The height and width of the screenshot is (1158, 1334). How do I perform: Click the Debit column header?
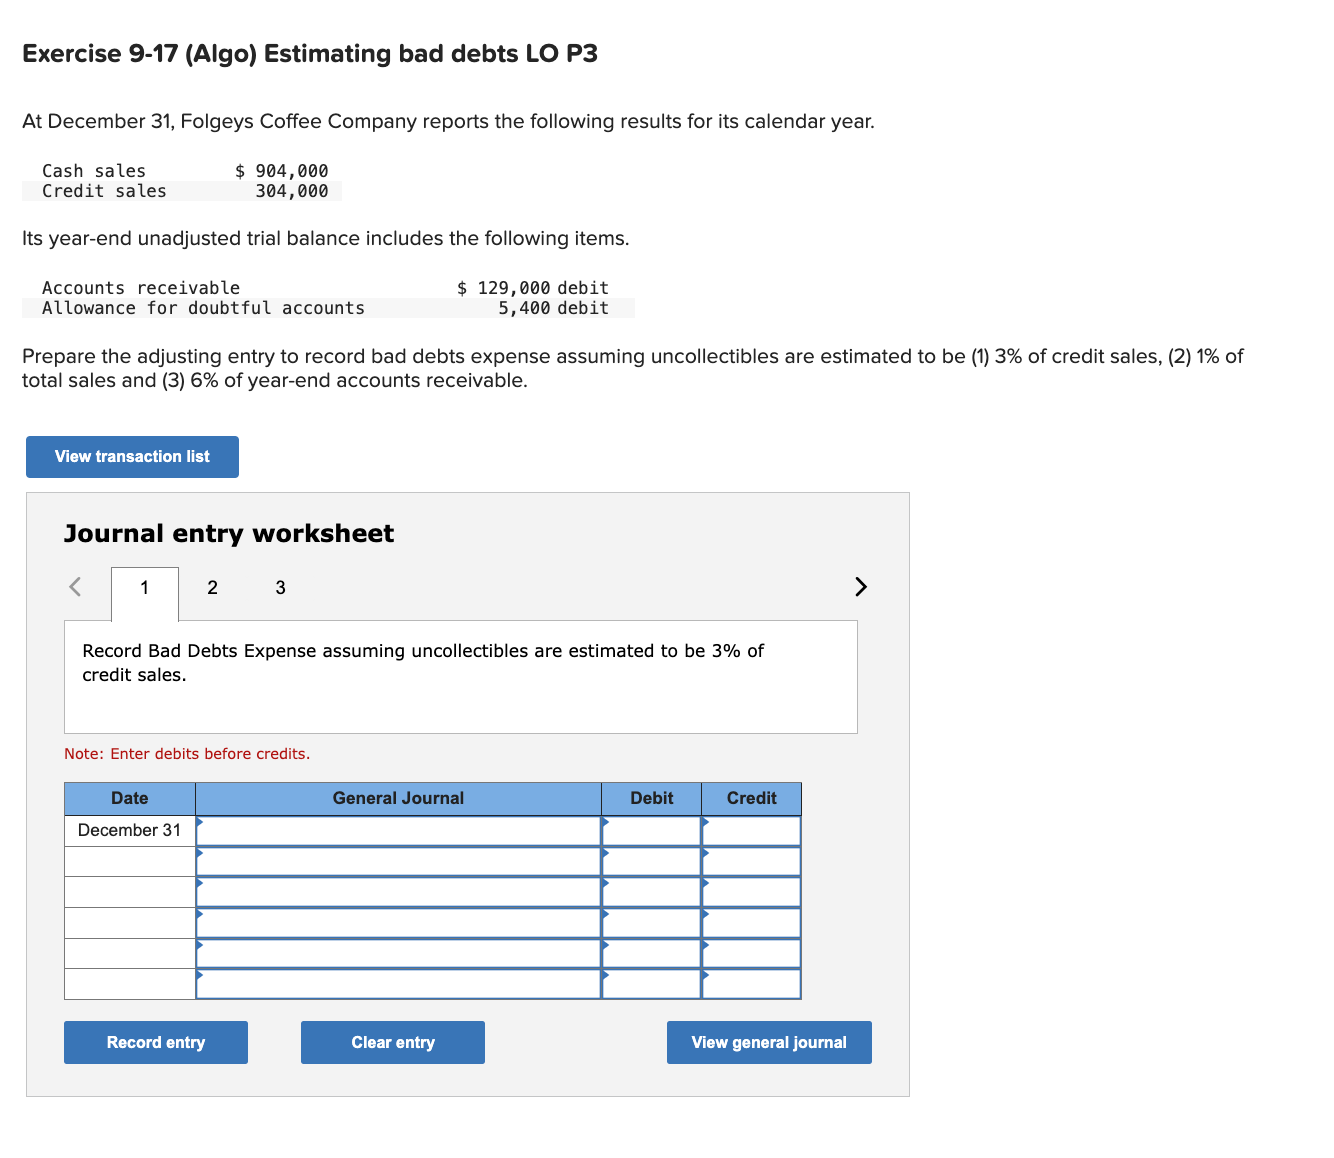651,798
